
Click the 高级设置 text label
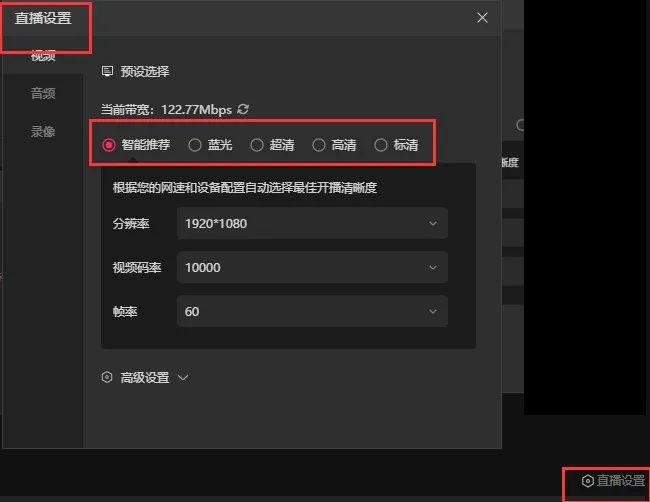click(145, 378)
